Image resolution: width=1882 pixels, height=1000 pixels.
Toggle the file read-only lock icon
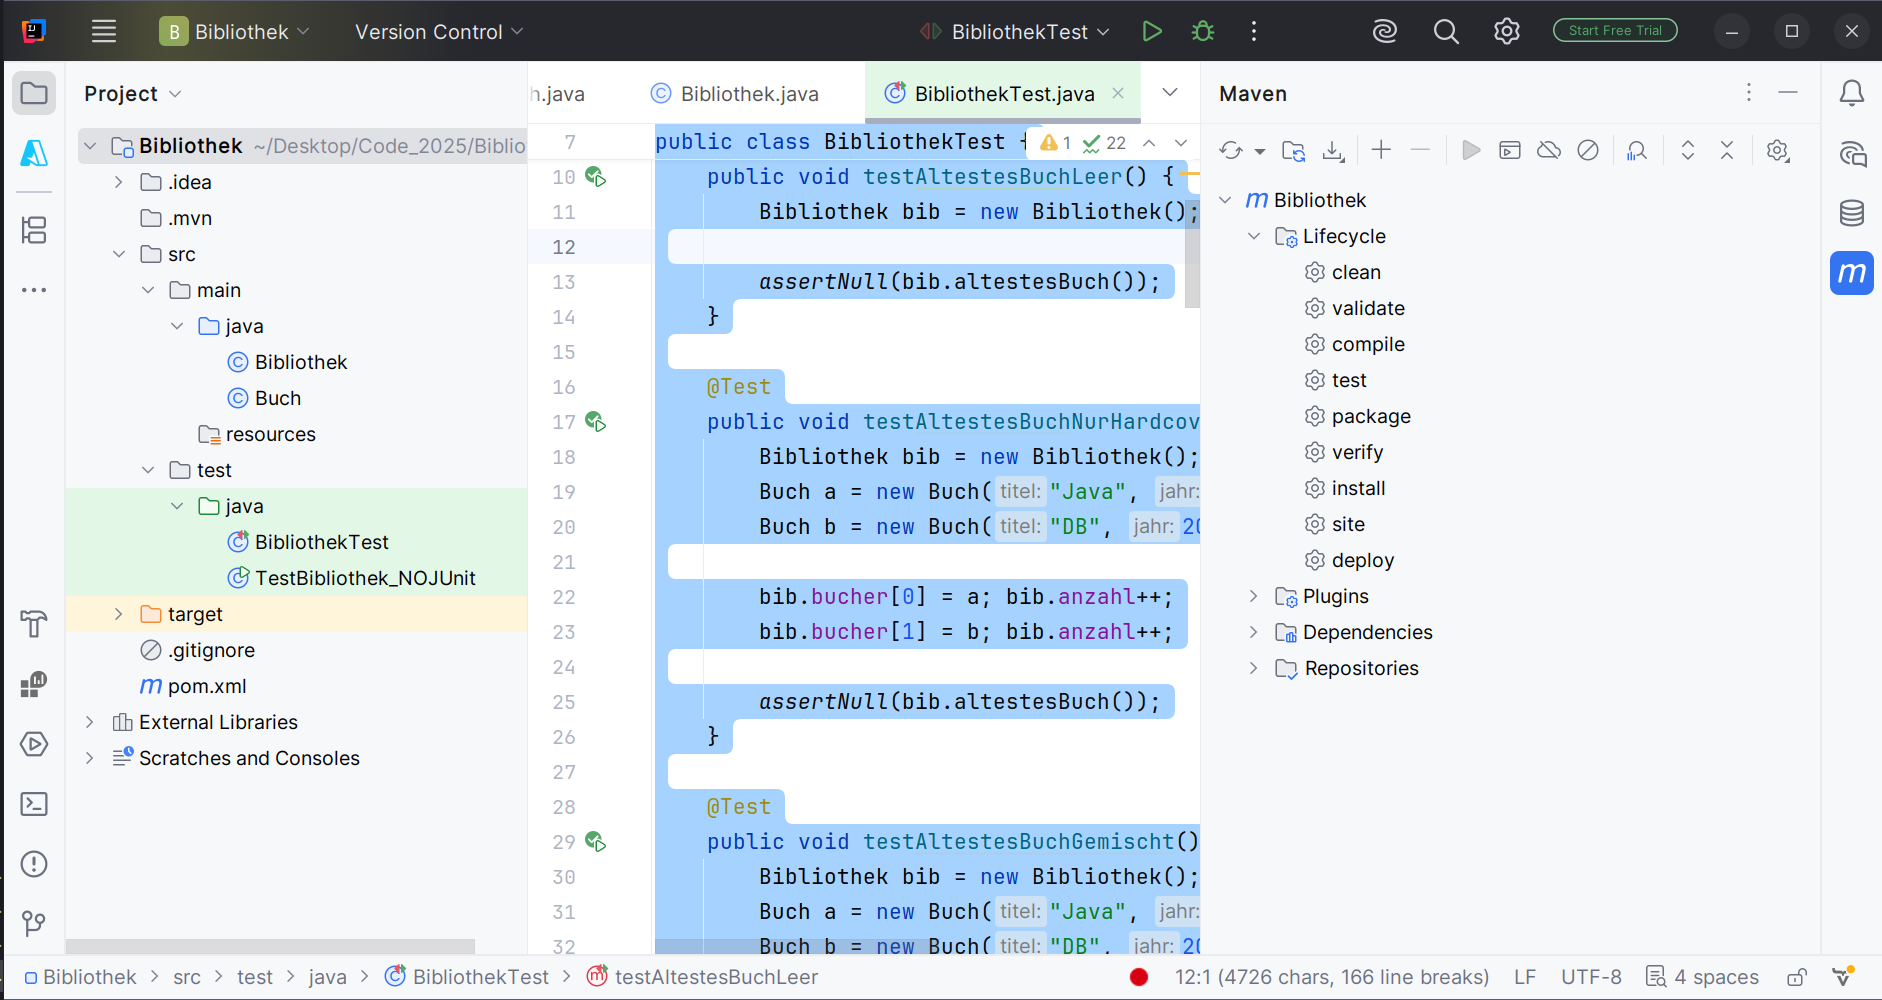pyautogui.click(x=1797, y=977)
